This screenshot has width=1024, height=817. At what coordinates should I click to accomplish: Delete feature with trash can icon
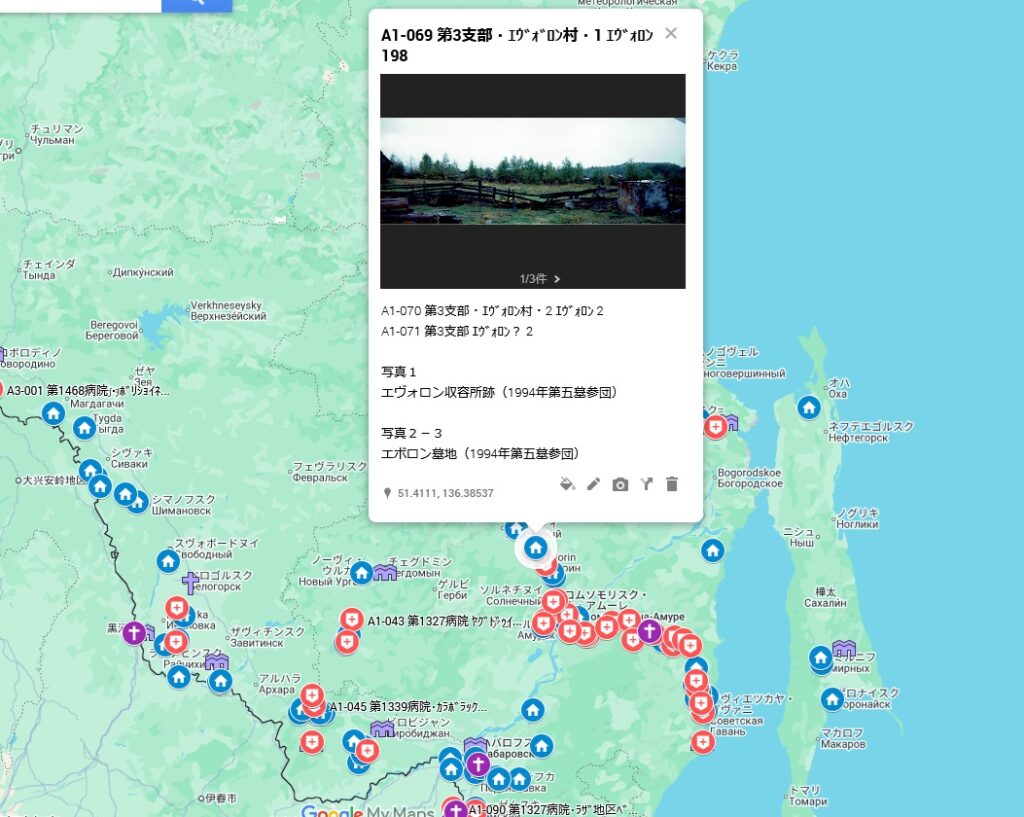click(x=672, y=484)
